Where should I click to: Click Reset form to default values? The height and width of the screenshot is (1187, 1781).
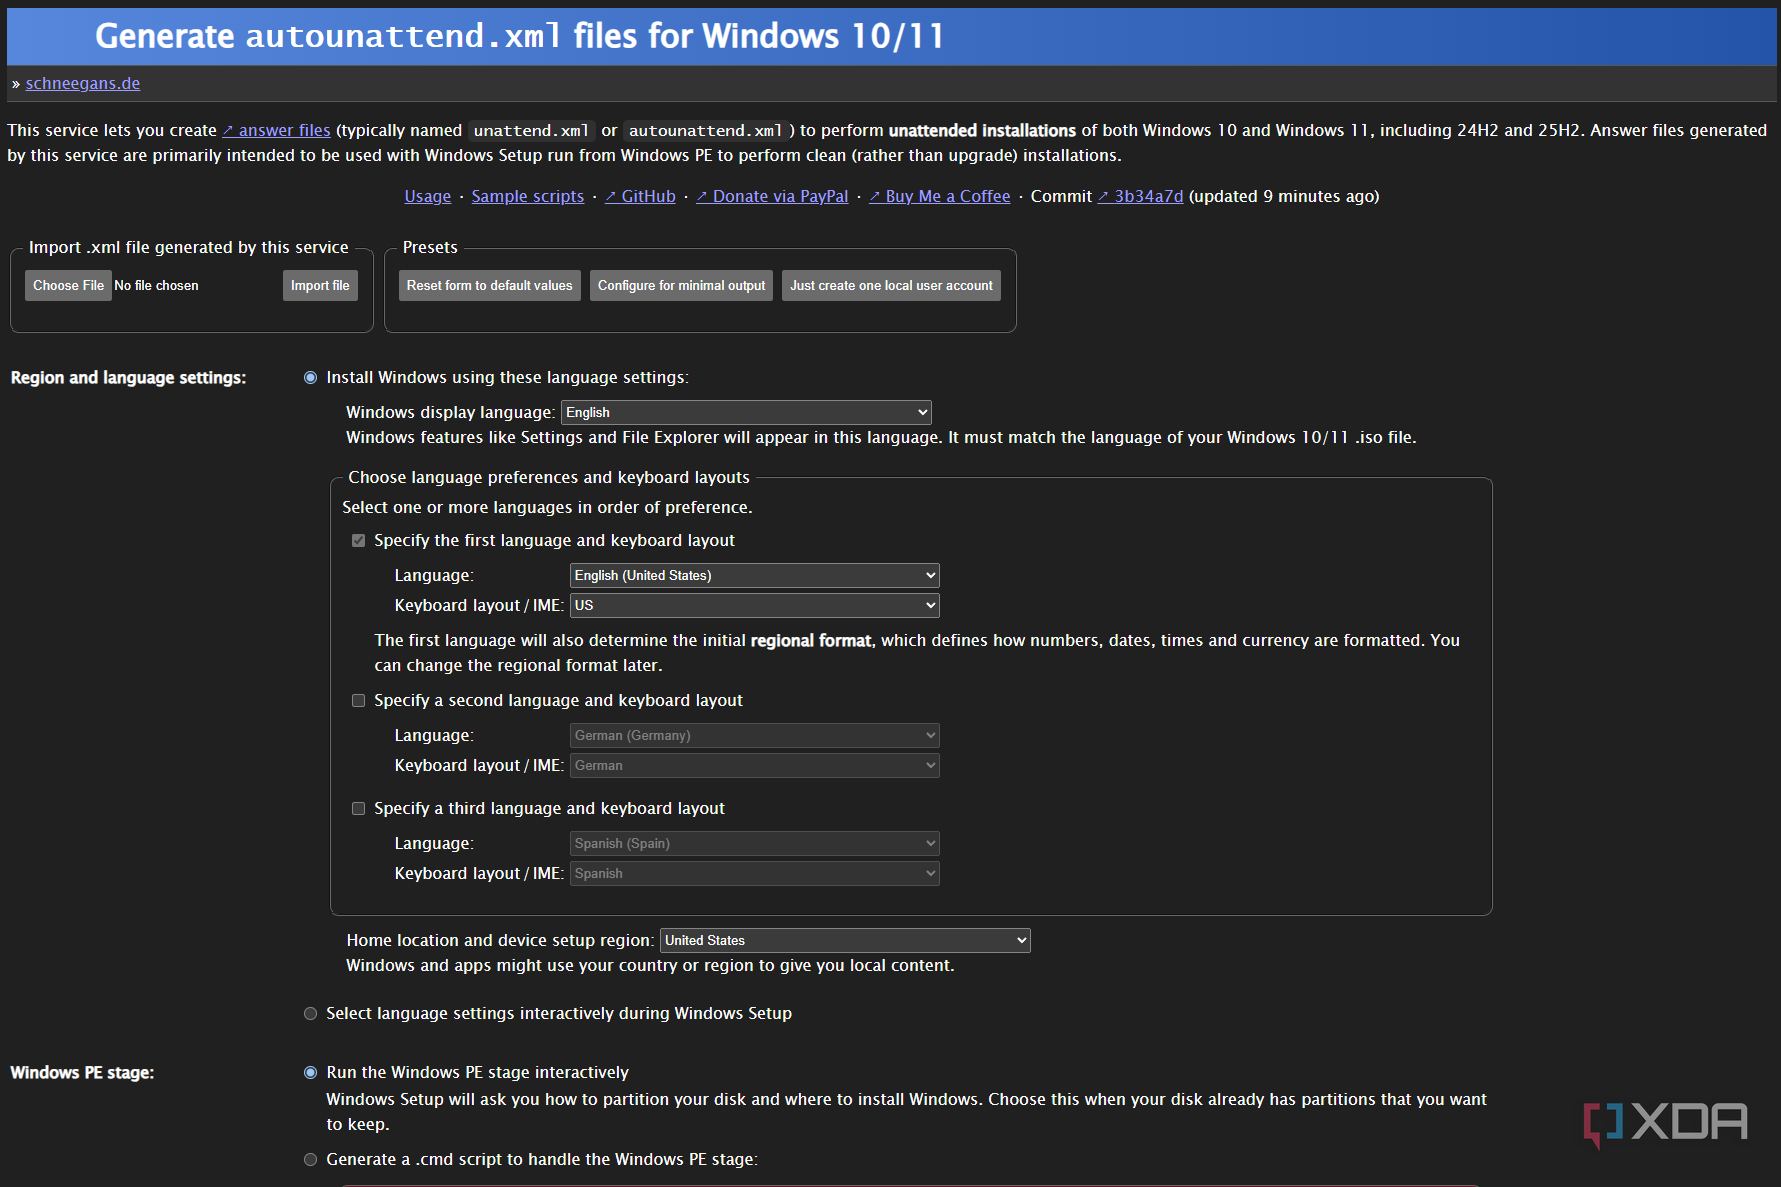489,285
